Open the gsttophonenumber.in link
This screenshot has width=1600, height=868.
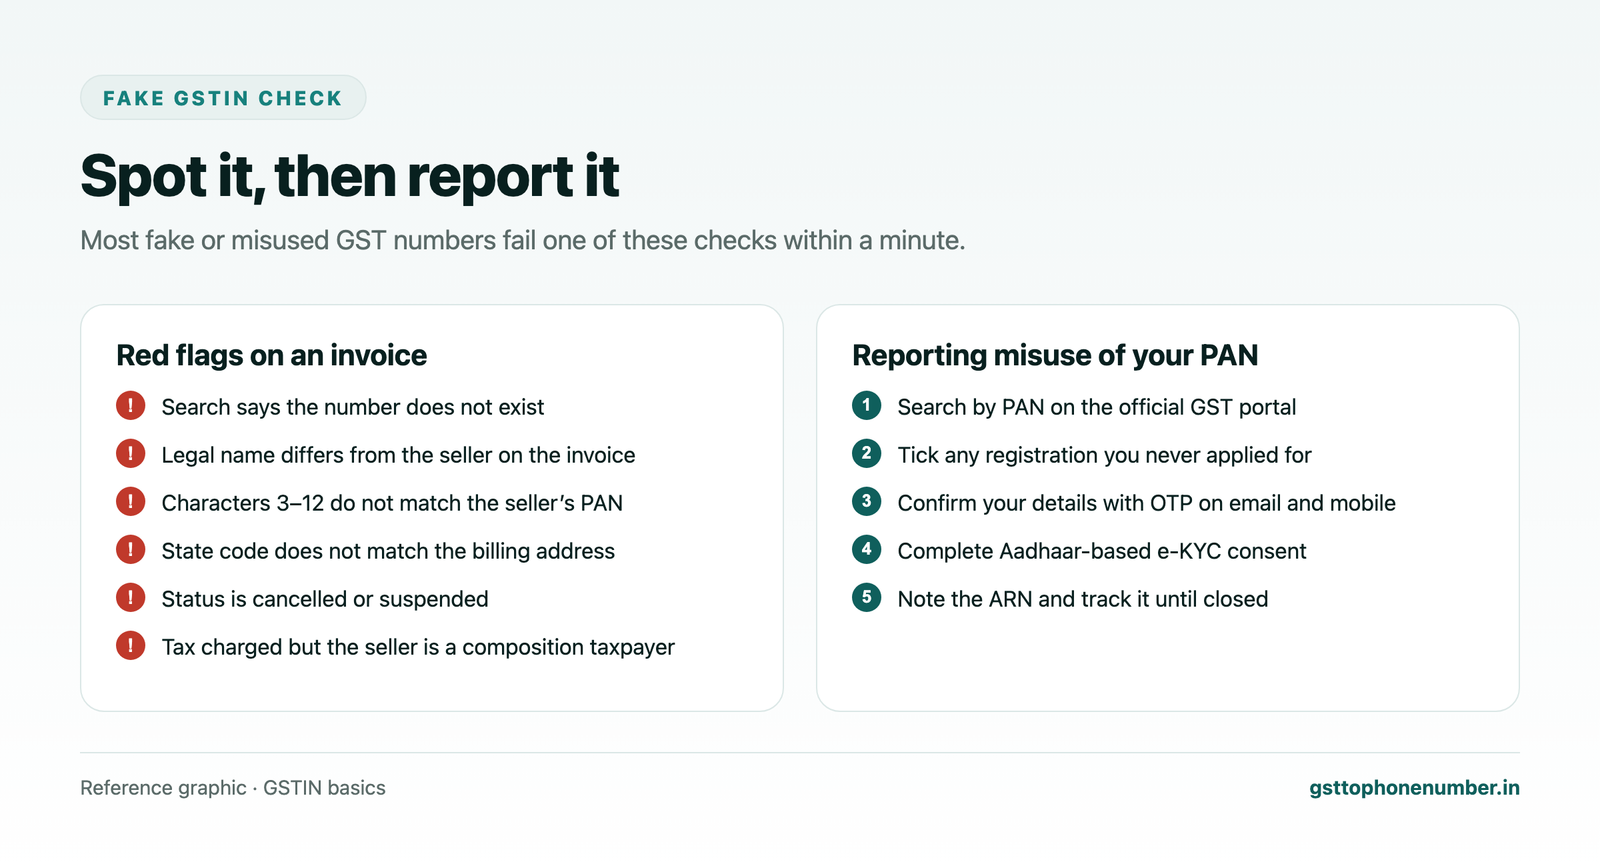(1414, 788)
